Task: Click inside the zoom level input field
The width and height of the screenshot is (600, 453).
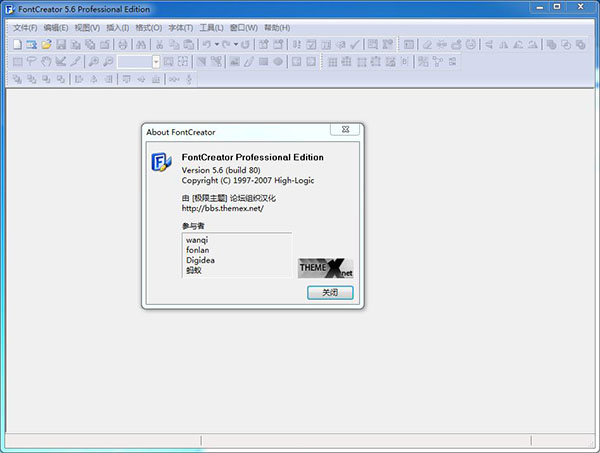Action: (x=135, y=62)
